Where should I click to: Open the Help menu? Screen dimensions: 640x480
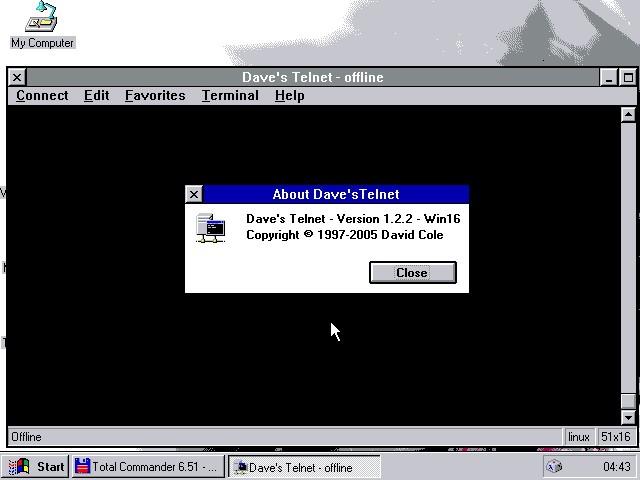[289, 96]
